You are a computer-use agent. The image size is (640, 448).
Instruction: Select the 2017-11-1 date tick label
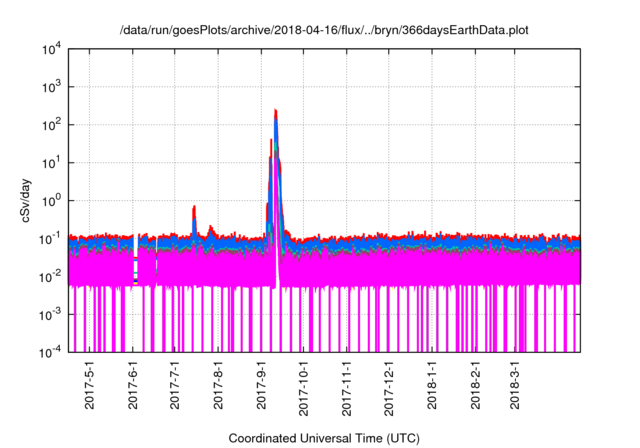pyautogui.click(x=347, y=388)
